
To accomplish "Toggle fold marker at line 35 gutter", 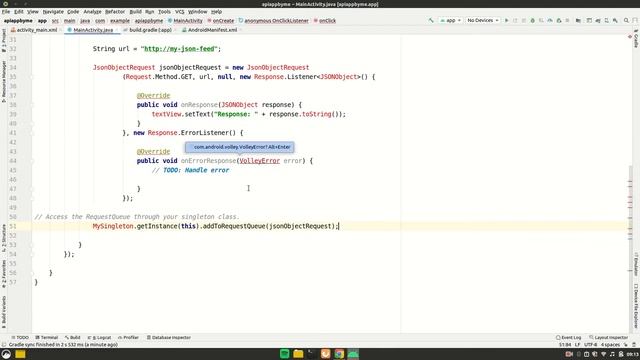I will (31, 77).
